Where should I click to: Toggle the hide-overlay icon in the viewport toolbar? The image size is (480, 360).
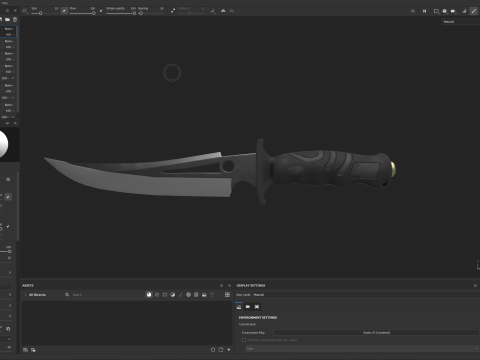(413, 11)
